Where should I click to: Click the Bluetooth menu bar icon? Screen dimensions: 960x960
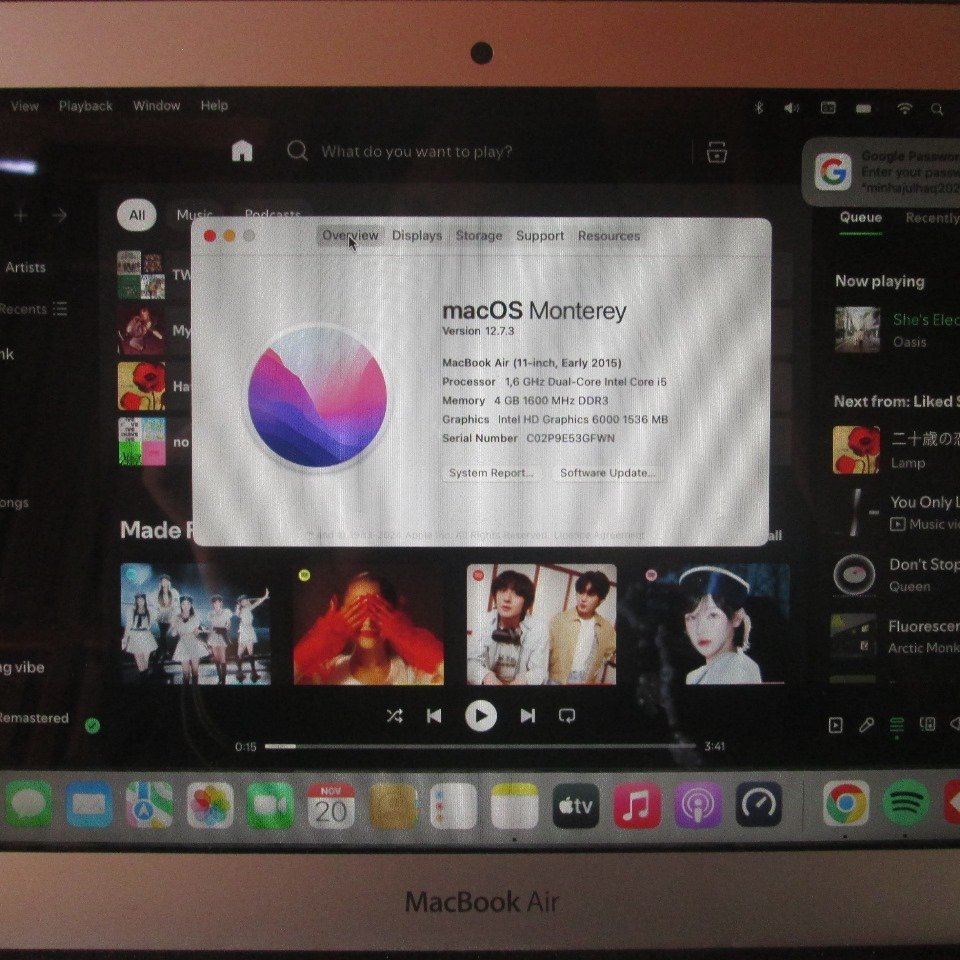click(759, 108)
